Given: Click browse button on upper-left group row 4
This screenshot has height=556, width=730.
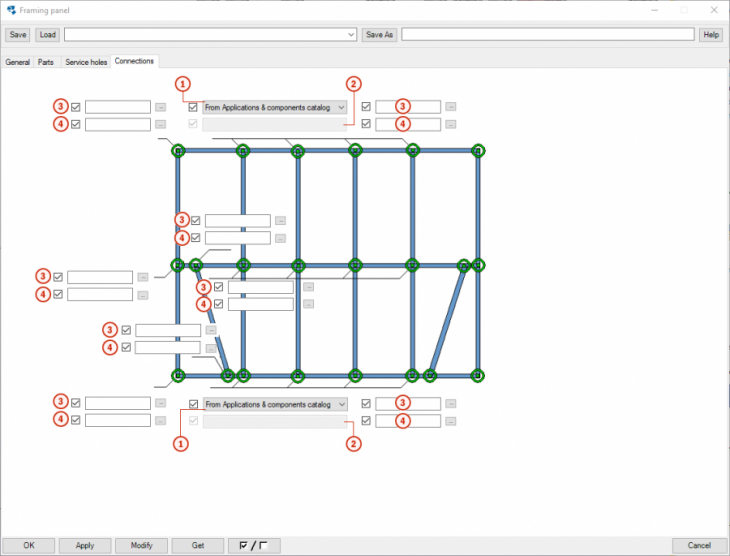Looking at the screenshot, I should pos(160,124).
